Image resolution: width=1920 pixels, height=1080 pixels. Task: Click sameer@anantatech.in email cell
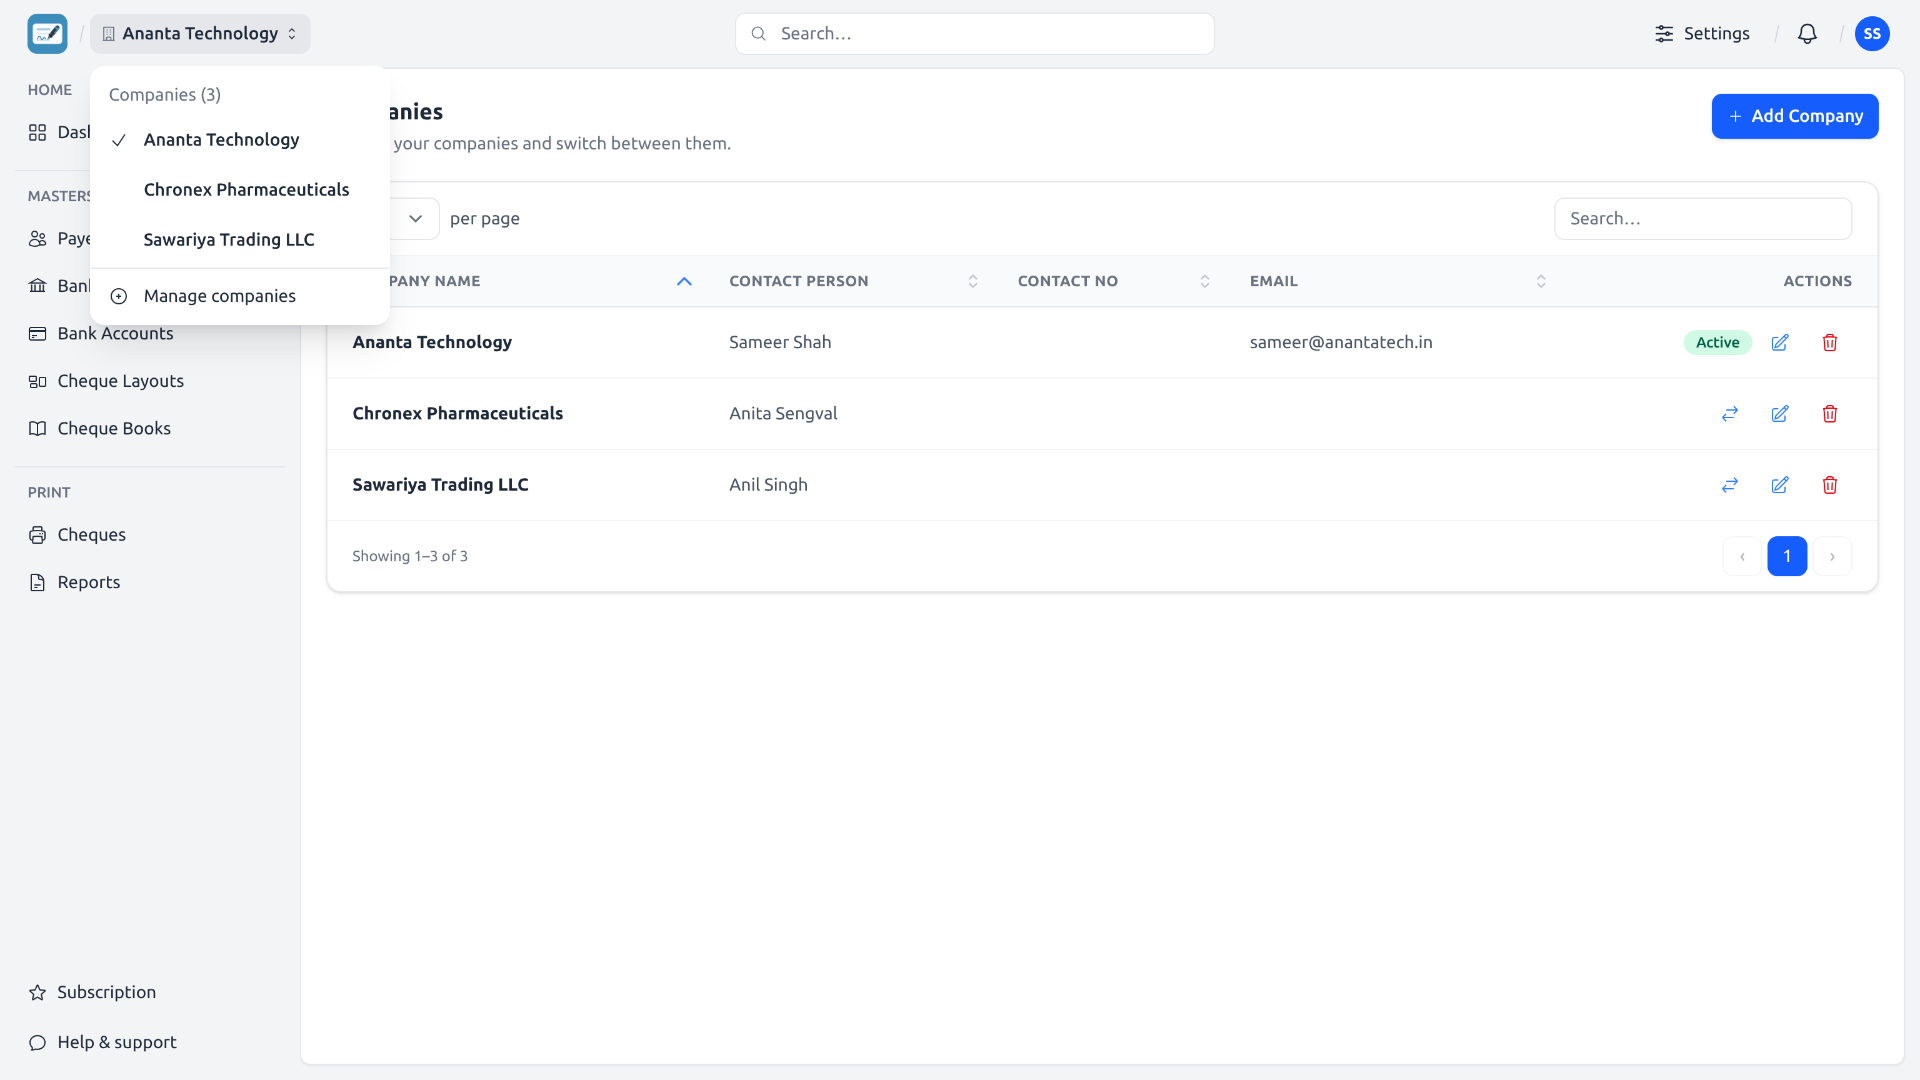(x=1341, y=343)
